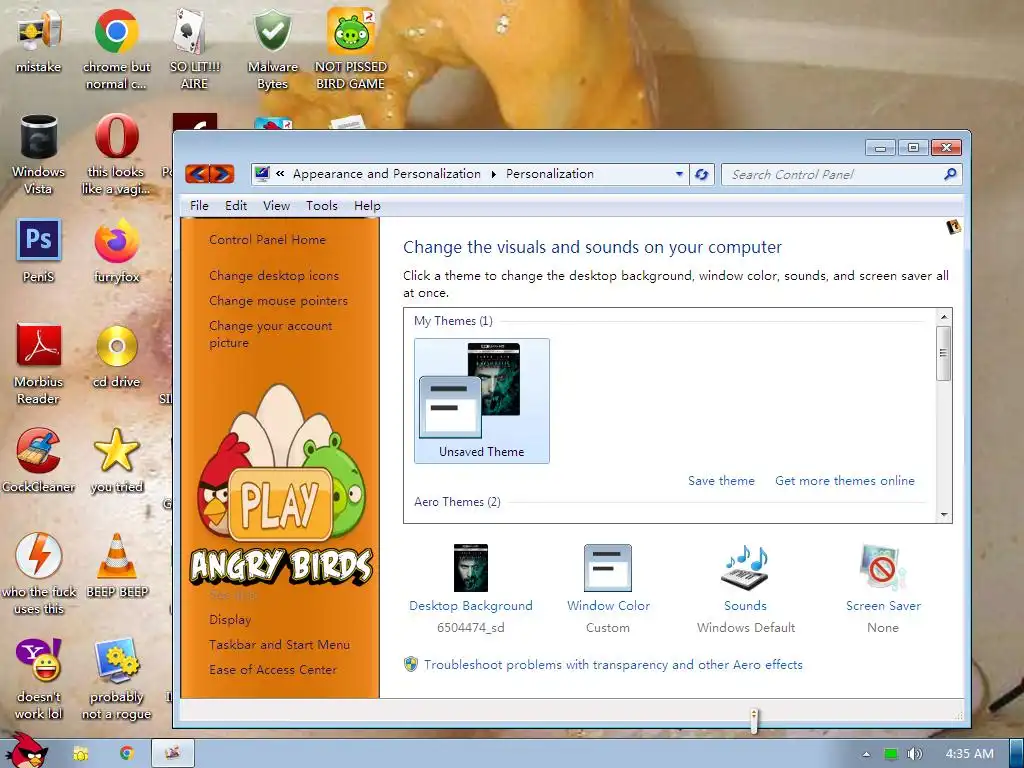Open the 'Morbius Reader' Adobe icon
Image resolution: width=1024 pixels, height=768 pixels.
click(x=39, y=364)
